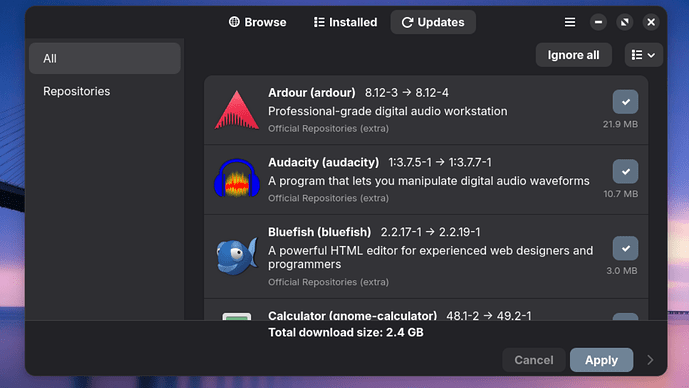Viewport: 689px width, 388px height.
Task: Uncheck the Ardour update checkbox
Action: 625,102
